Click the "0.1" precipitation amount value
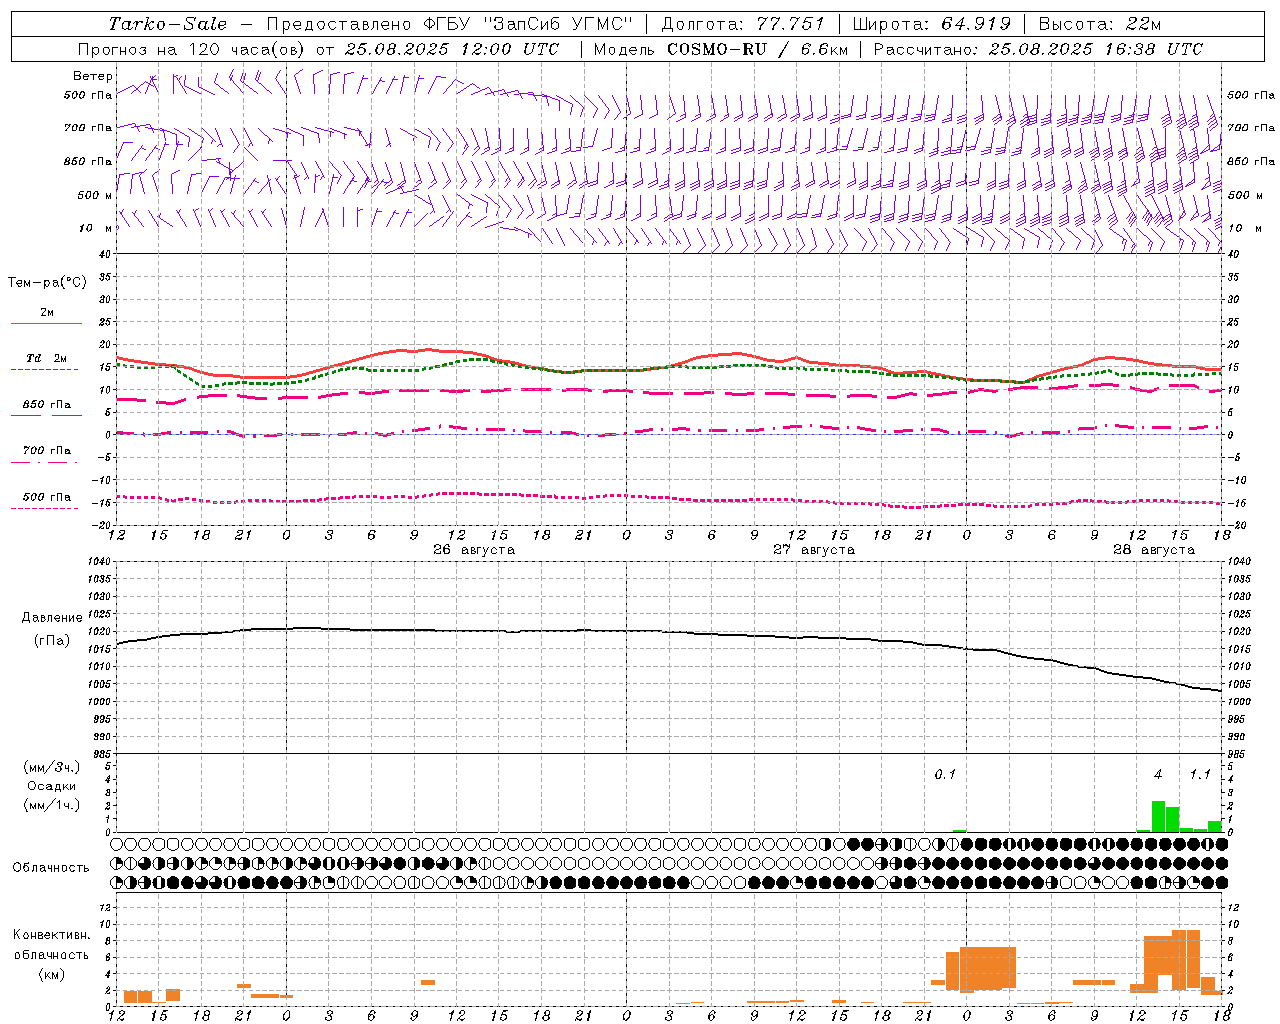 945,775
